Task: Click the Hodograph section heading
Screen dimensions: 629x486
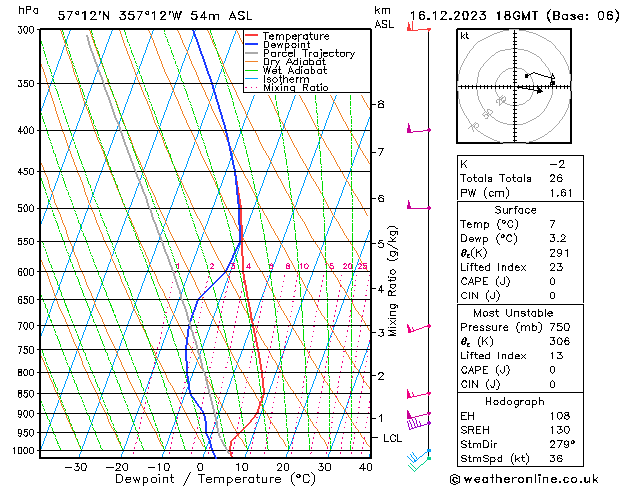Action: coord(515,401)
